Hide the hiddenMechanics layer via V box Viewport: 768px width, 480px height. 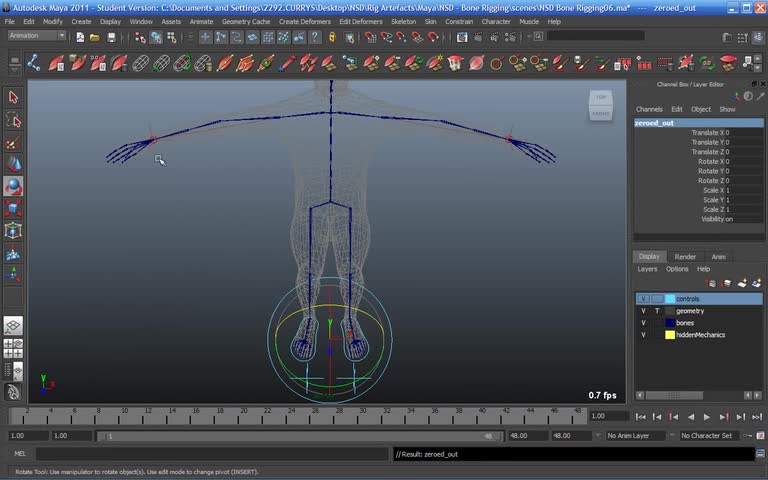coord(643,335)
